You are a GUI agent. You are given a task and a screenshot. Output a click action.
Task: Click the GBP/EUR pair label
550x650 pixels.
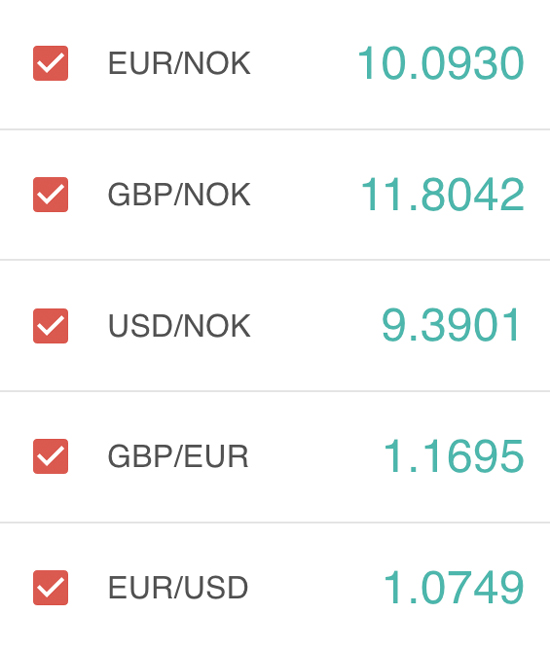(x=178, y=456)
